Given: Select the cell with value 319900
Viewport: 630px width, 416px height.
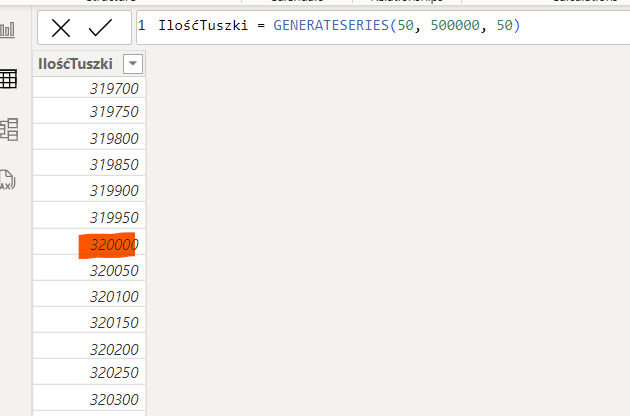Looking at the screenshot, I should pyautogui.click(x=89, y=190).
